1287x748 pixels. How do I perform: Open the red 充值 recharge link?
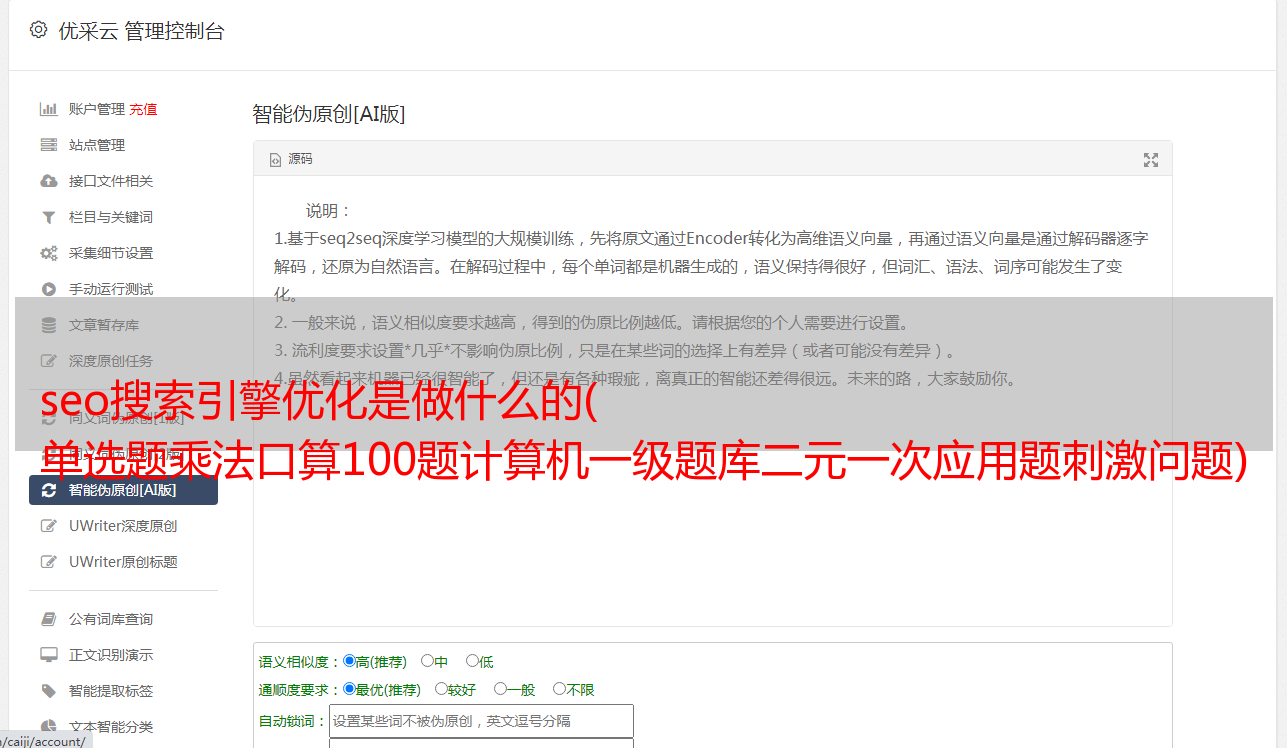[x=143, y=109]
